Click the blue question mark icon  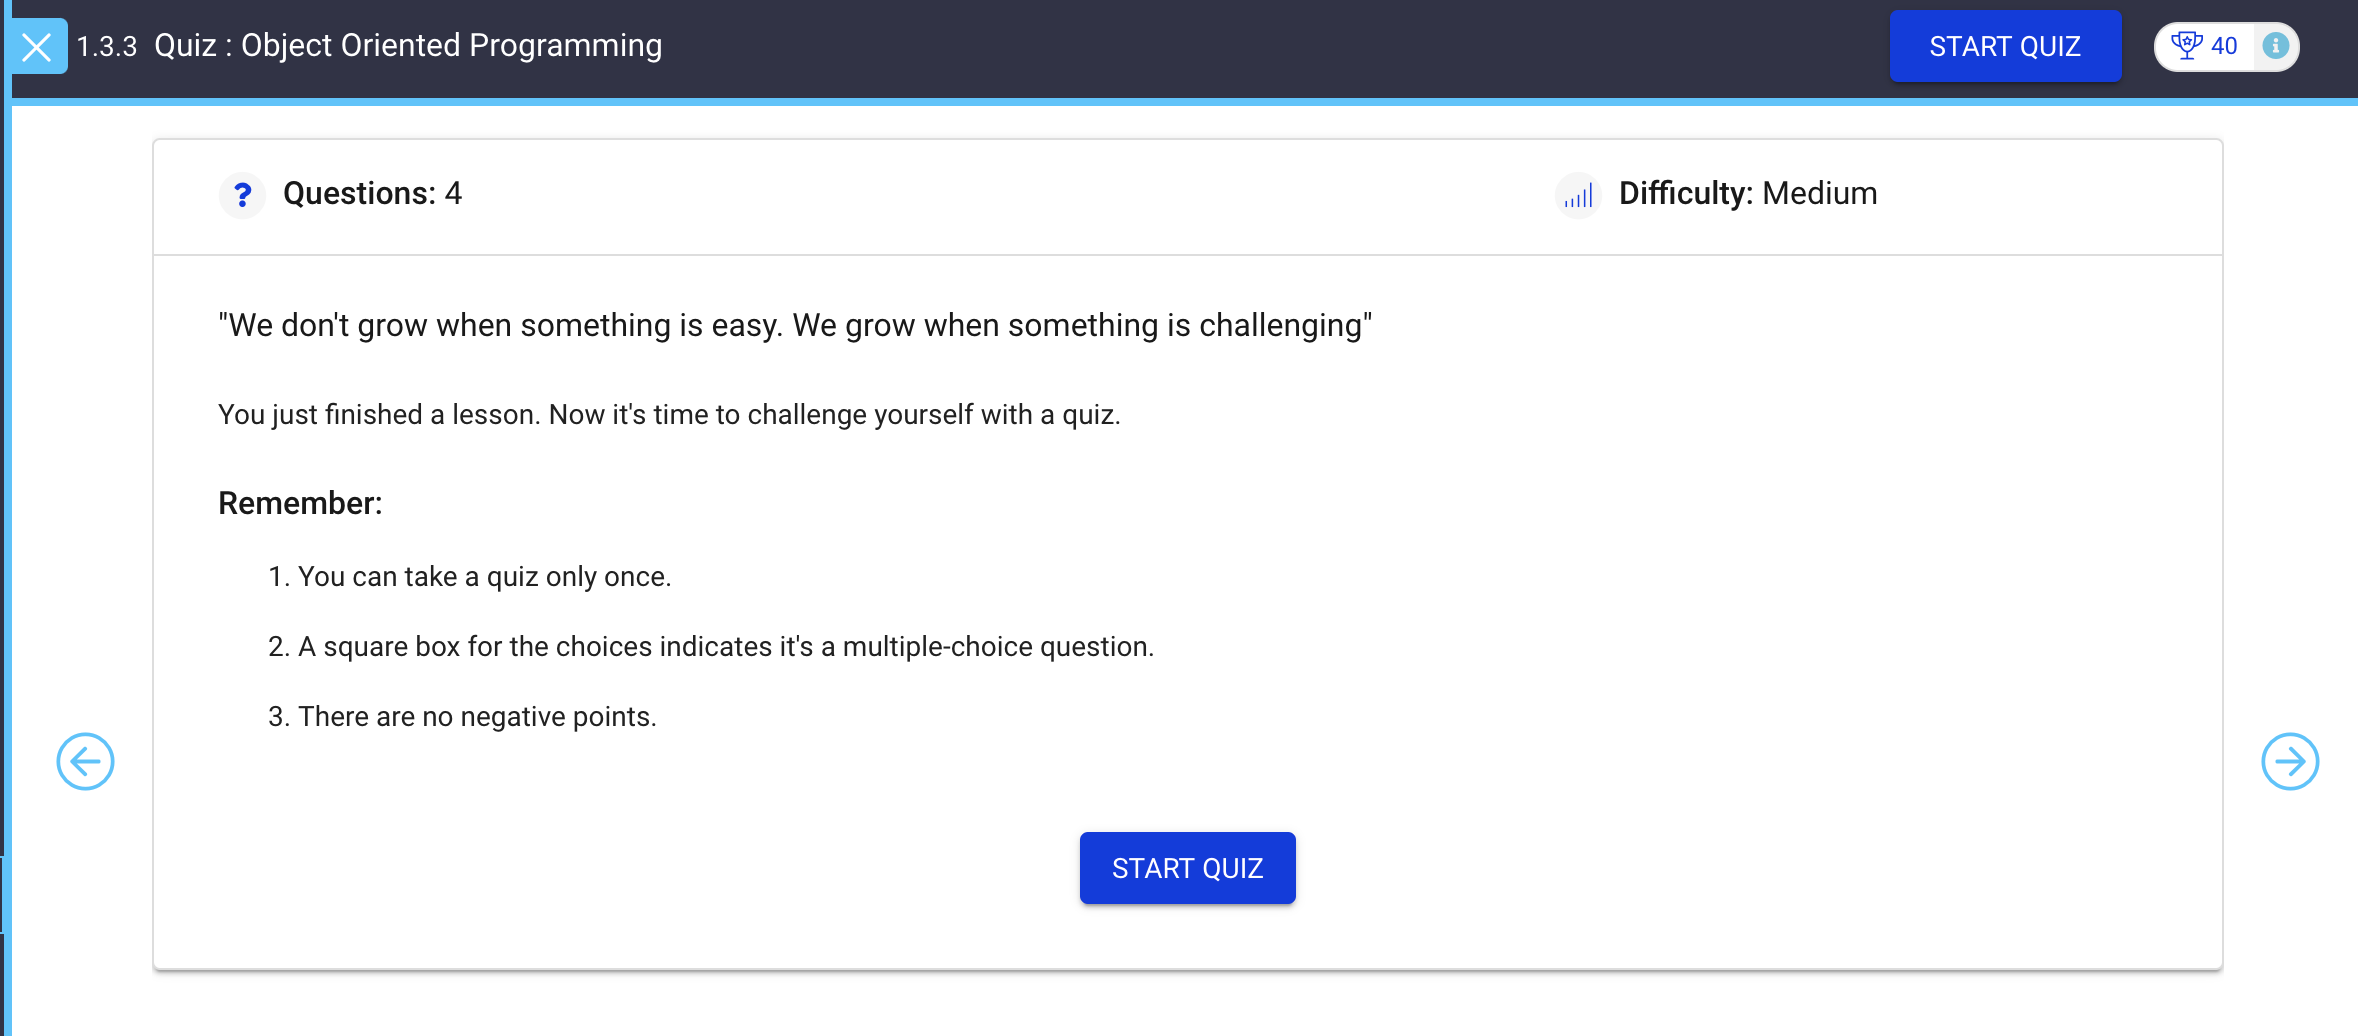point(242,194)
